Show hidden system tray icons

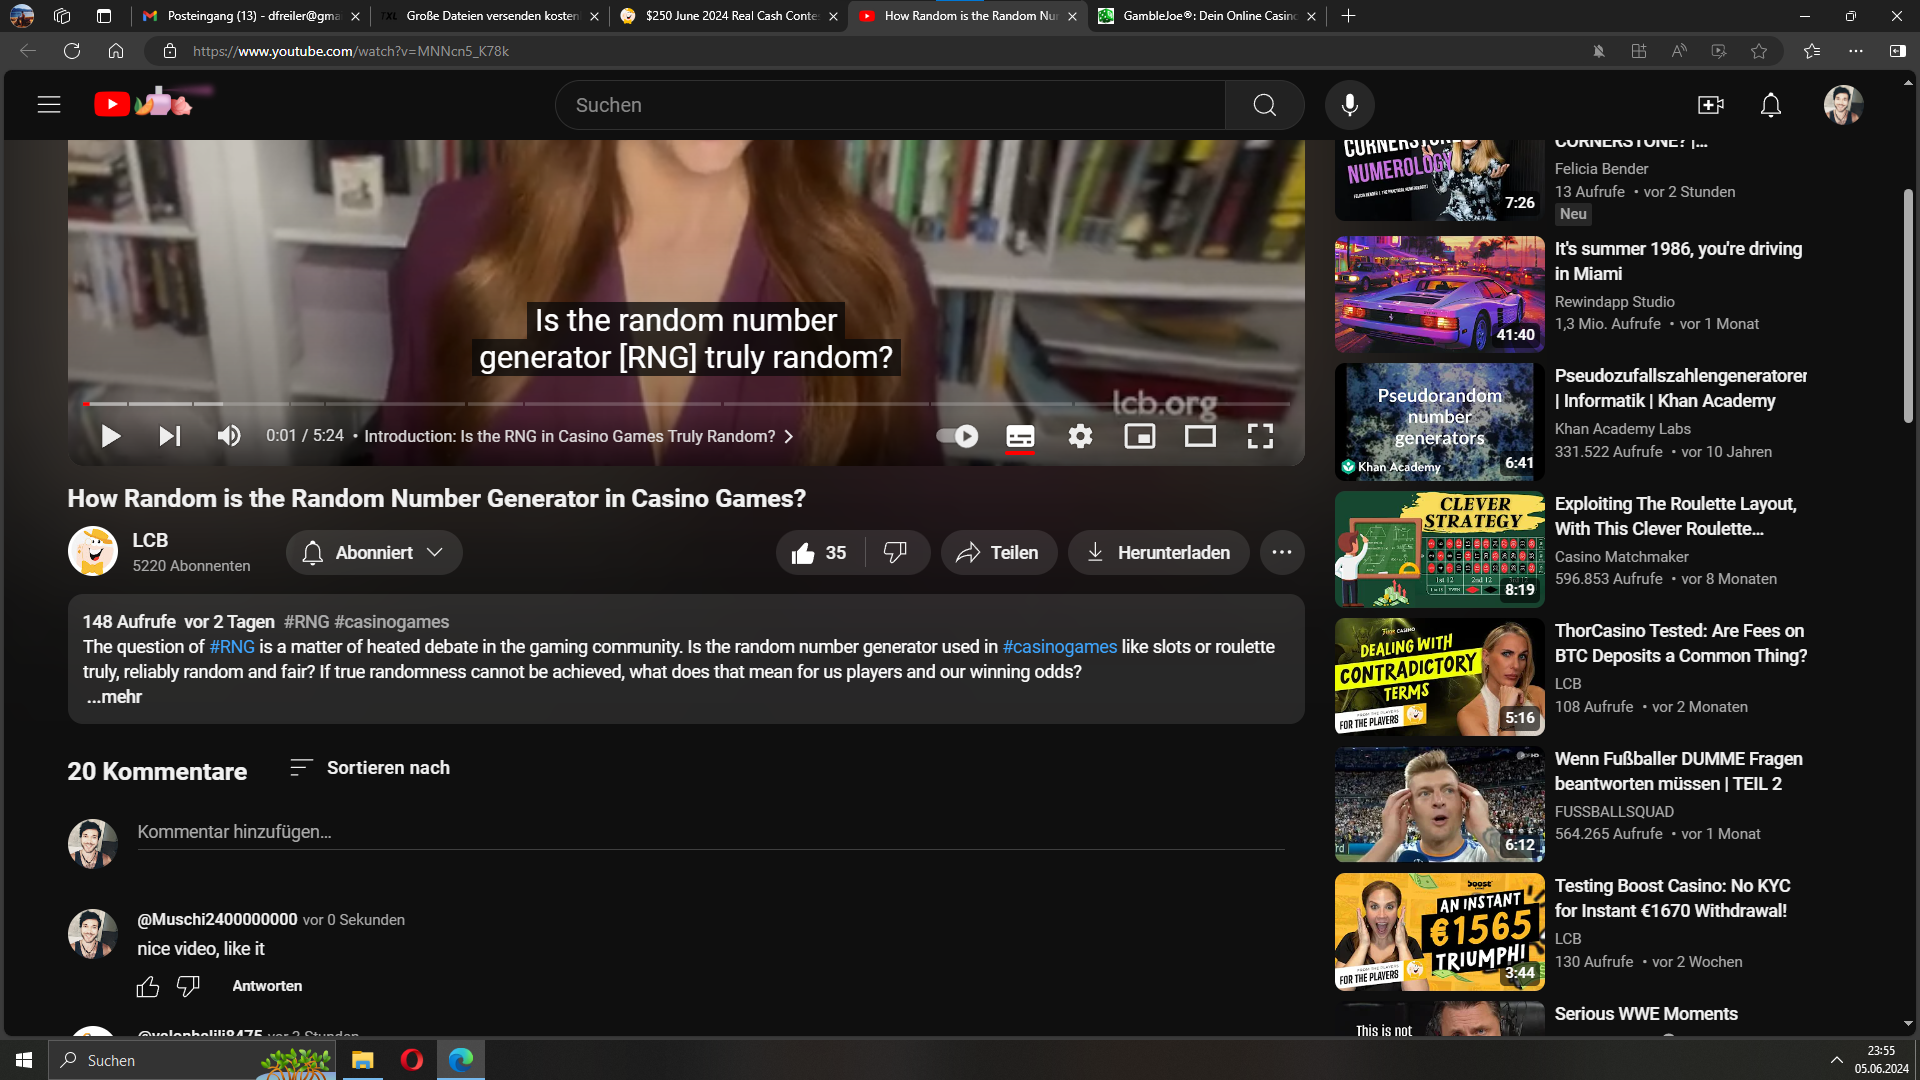point(1836,1060)
